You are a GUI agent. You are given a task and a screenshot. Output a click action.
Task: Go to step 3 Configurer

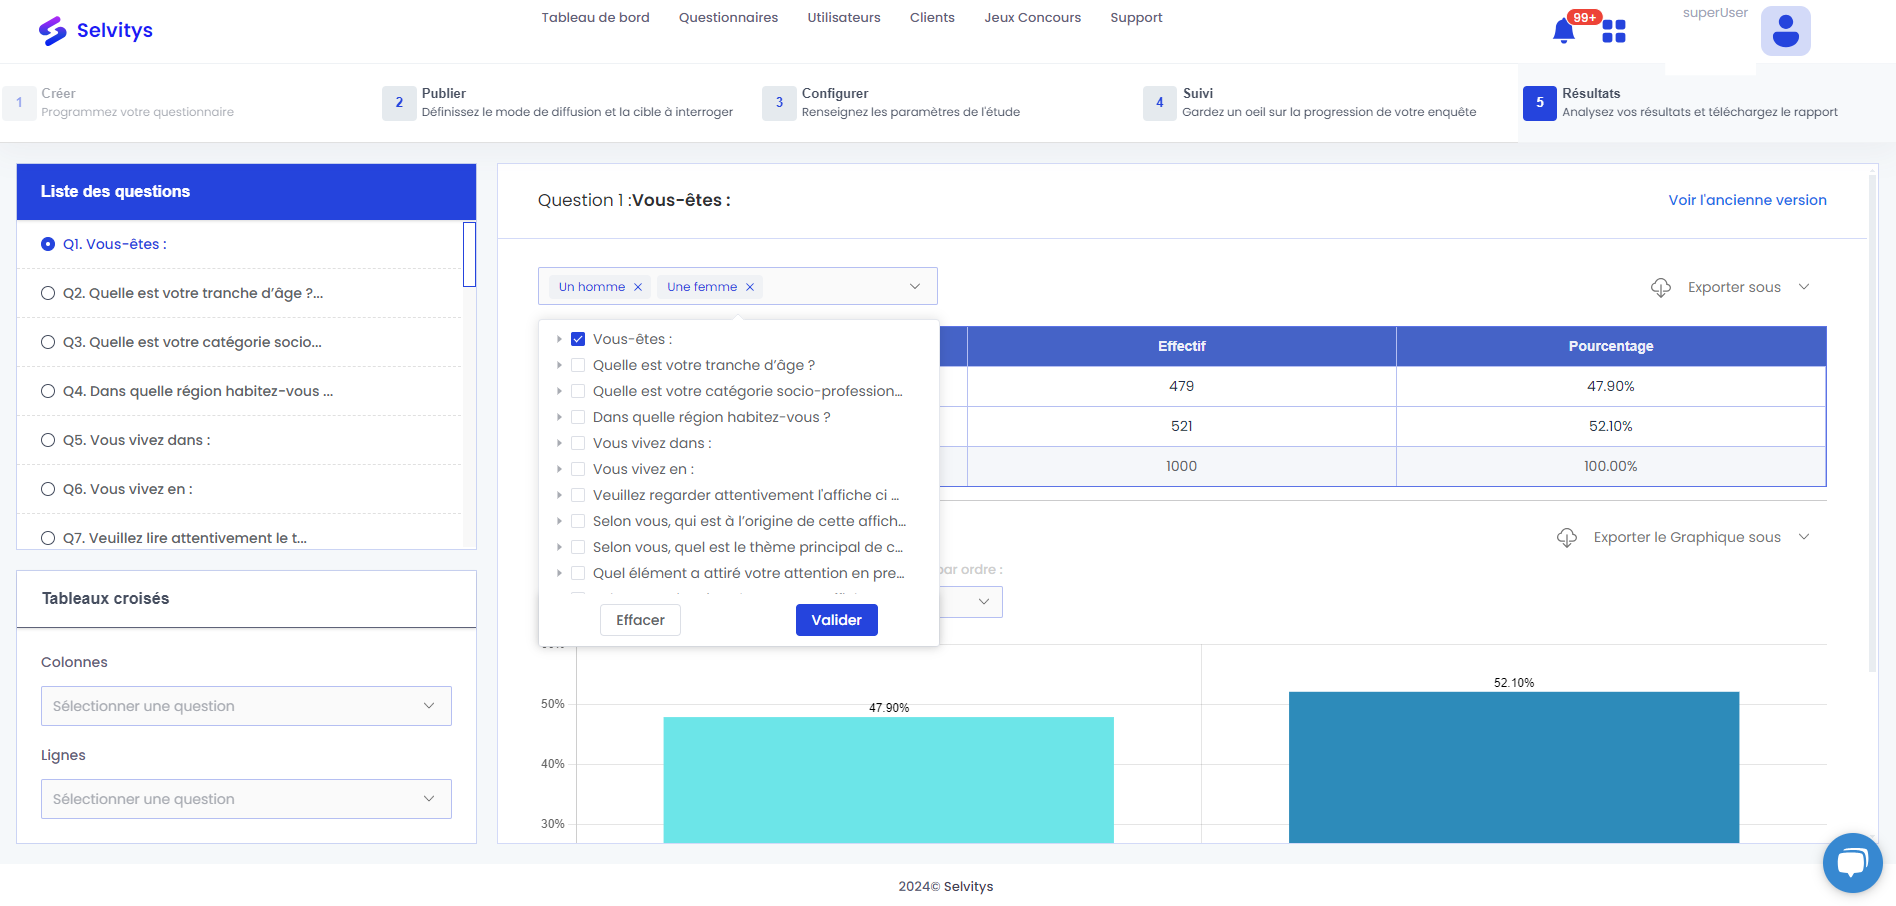point(892,102)
